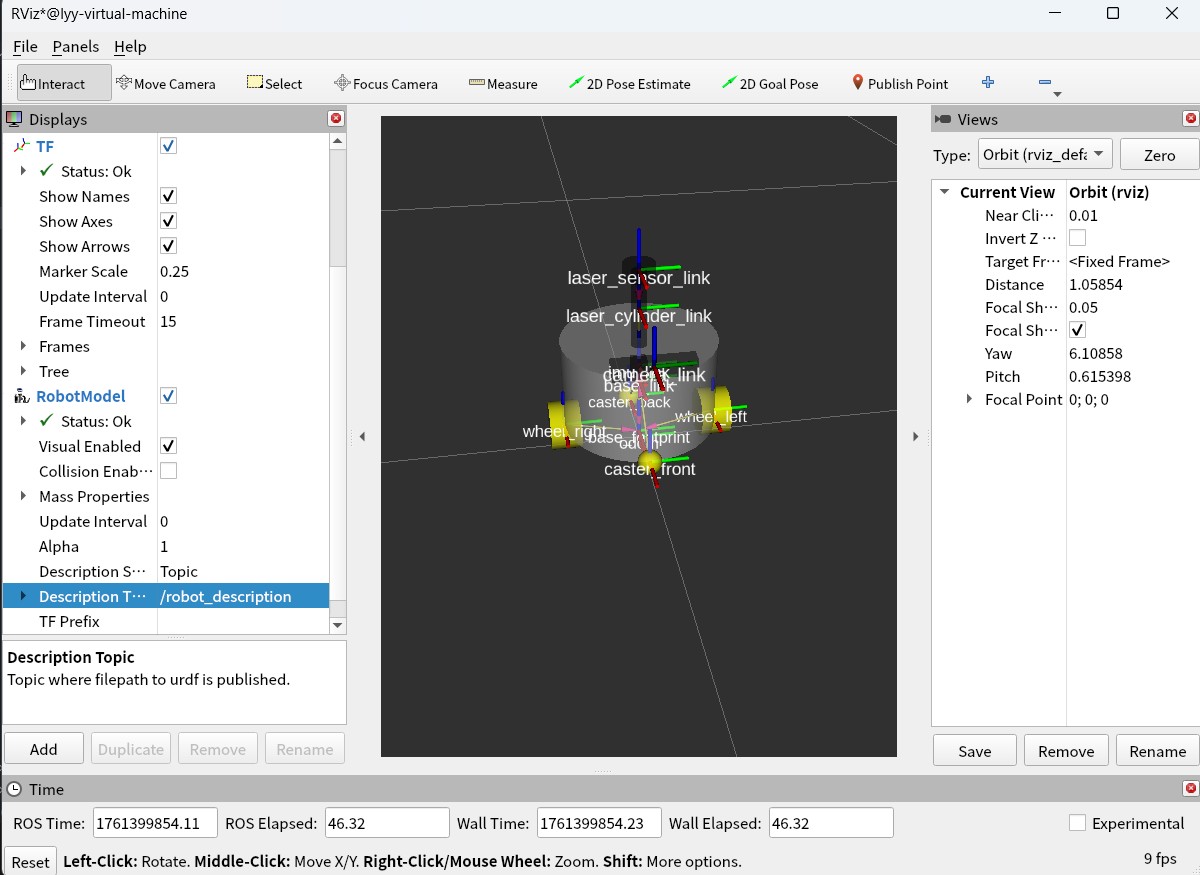Expand the Description Topic row

click(x=23, y=596)
